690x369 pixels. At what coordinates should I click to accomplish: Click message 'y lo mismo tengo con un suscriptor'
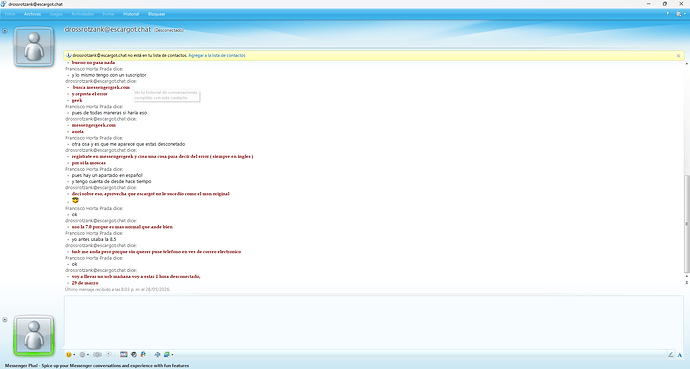click(x=109, y=75)
